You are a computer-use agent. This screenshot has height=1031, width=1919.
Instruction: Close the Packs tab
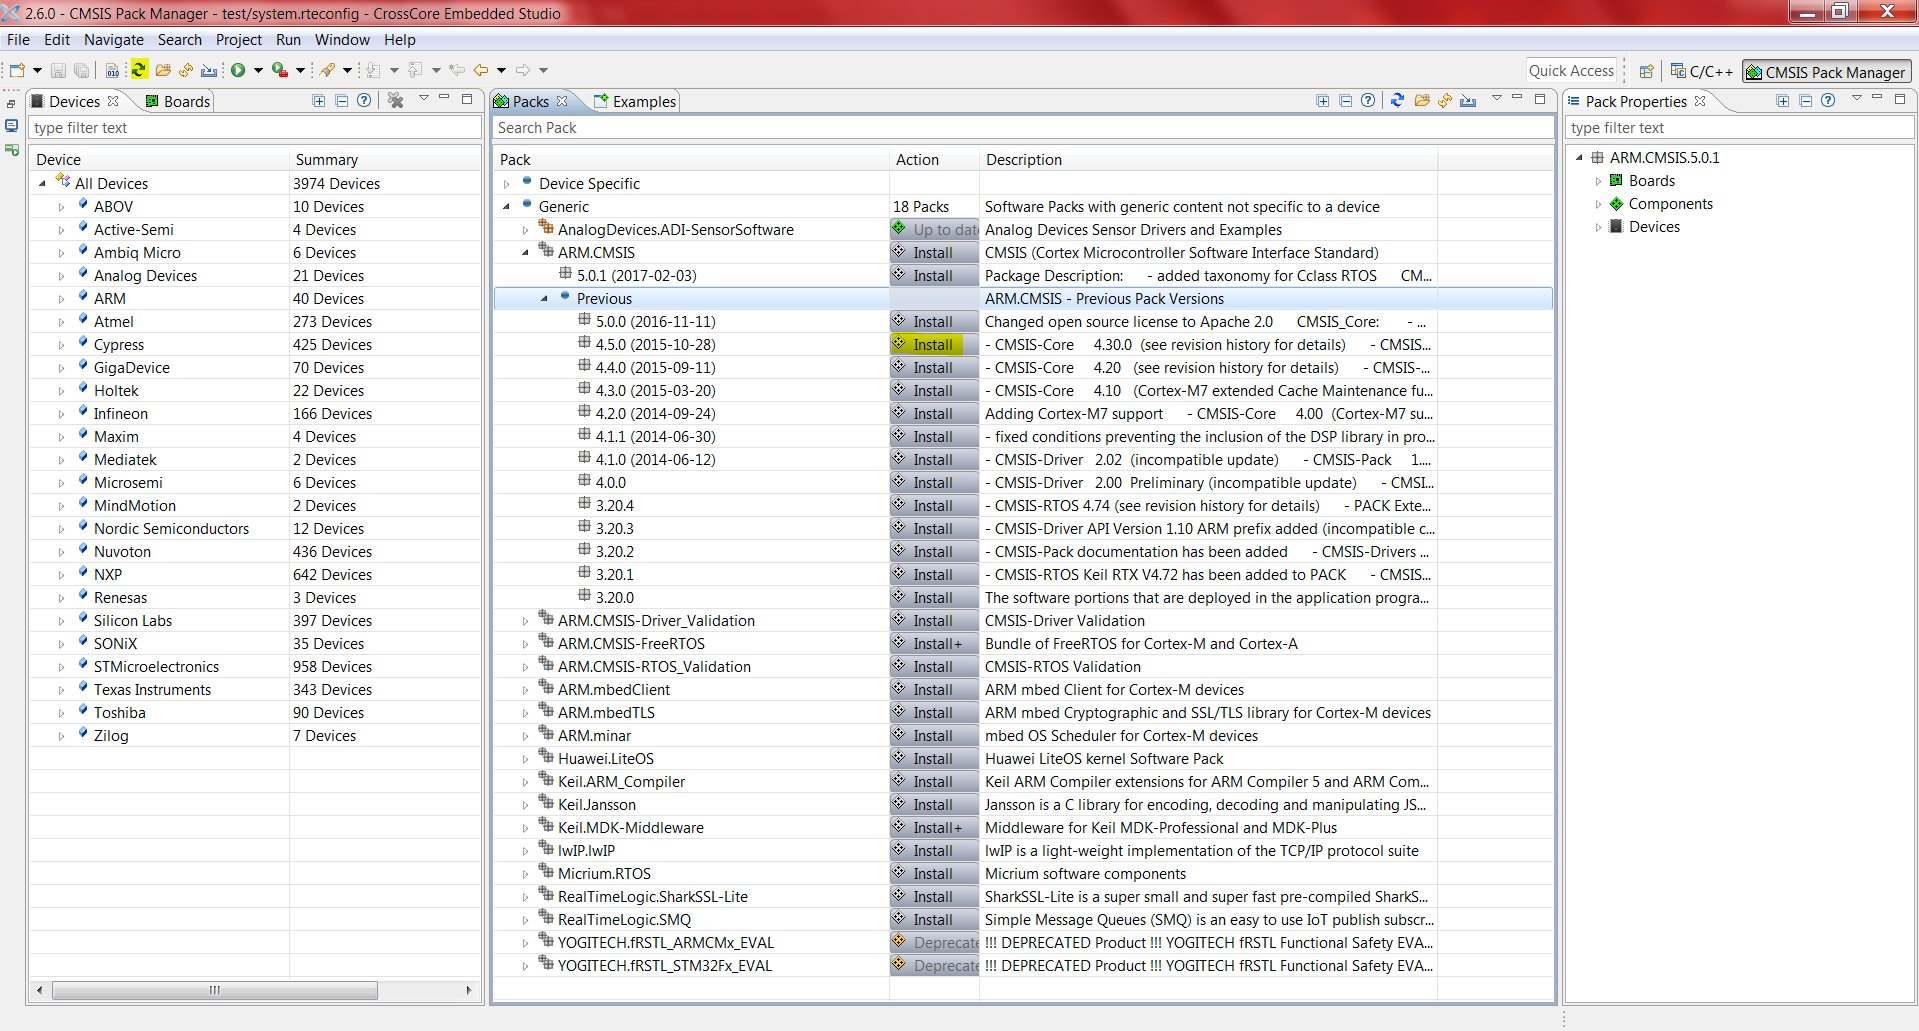click(x=562, y=101)
